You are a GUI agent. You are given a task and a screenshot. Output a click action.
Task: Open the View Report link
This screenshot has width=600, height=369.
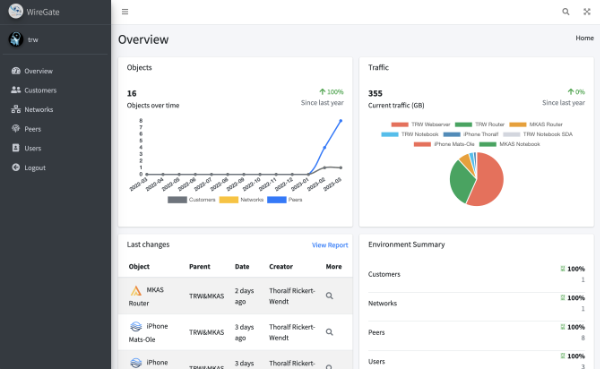[330, 245]
